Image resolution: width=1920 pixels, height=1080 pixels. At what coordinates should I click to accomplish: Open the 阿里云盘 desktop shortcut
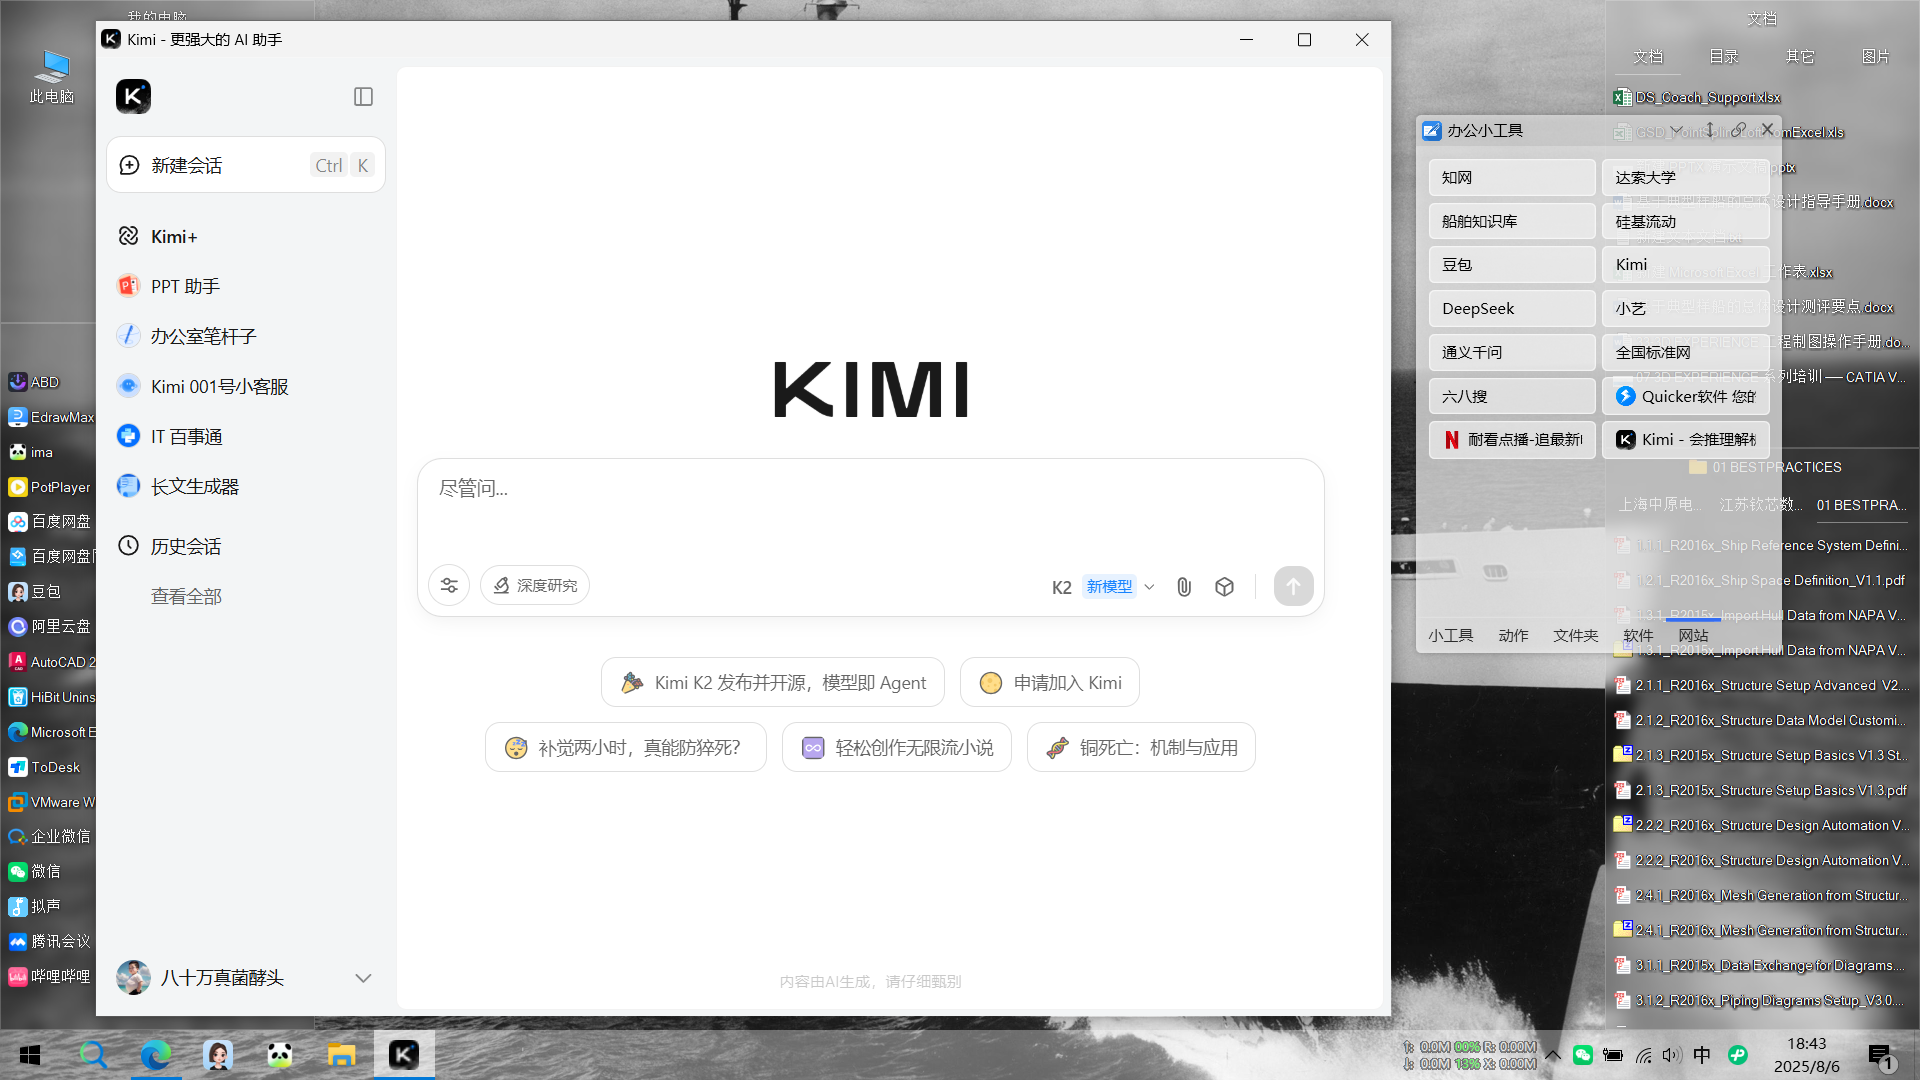50,626
